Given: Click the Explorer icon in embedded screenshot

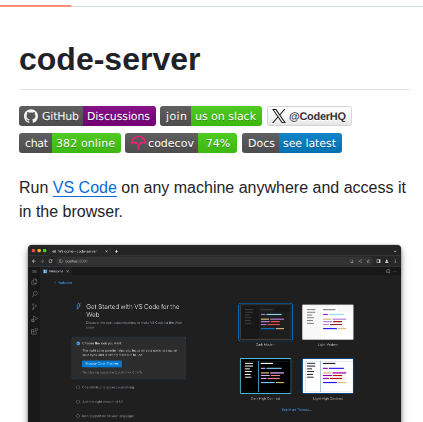Looking at the screenshot, I should pyautogui.click(x=34, y=282).
